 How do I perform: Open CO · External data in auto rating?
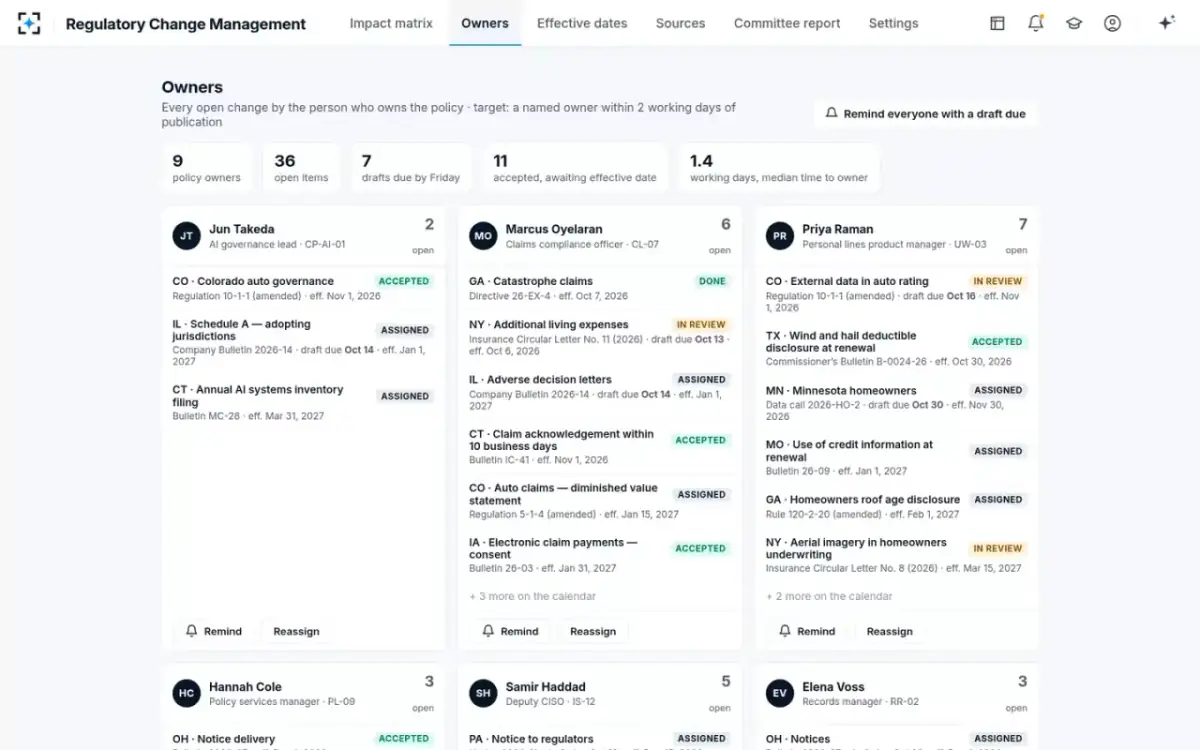pyautogui.click(x=897, y=295)
